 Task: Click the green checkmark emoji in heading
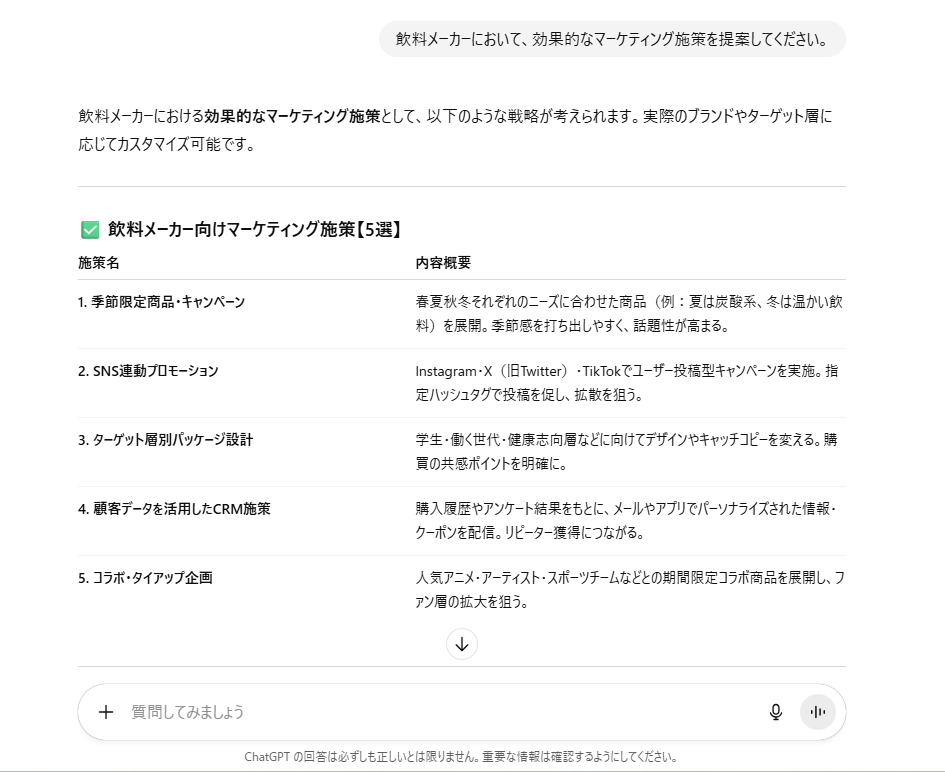pyautogui.click(x=90, y=230)
